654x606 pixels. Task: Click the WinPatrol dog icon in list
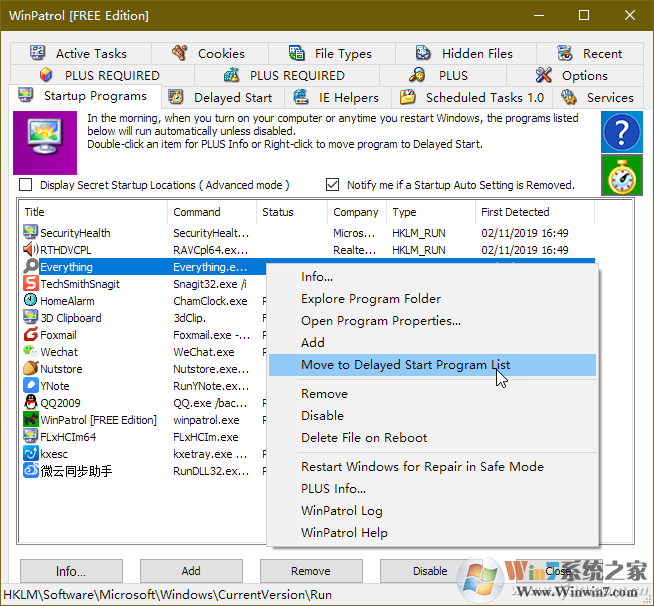click(30, 420)
